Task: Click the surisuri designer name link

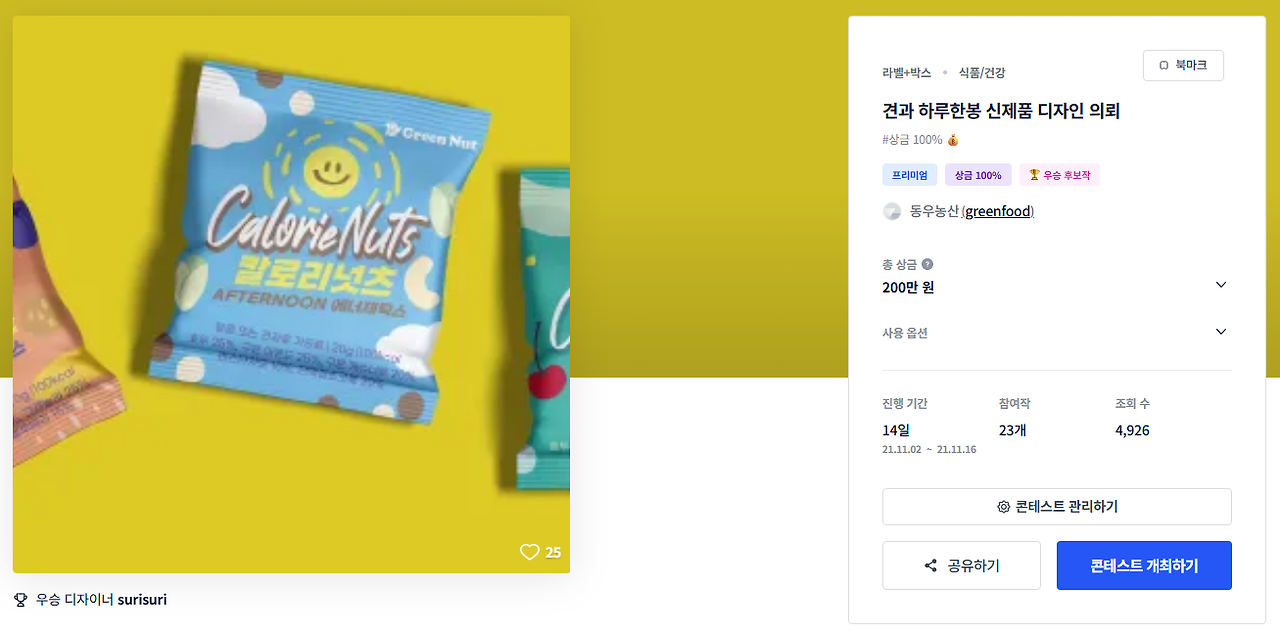Action: [x=142, y=600]
